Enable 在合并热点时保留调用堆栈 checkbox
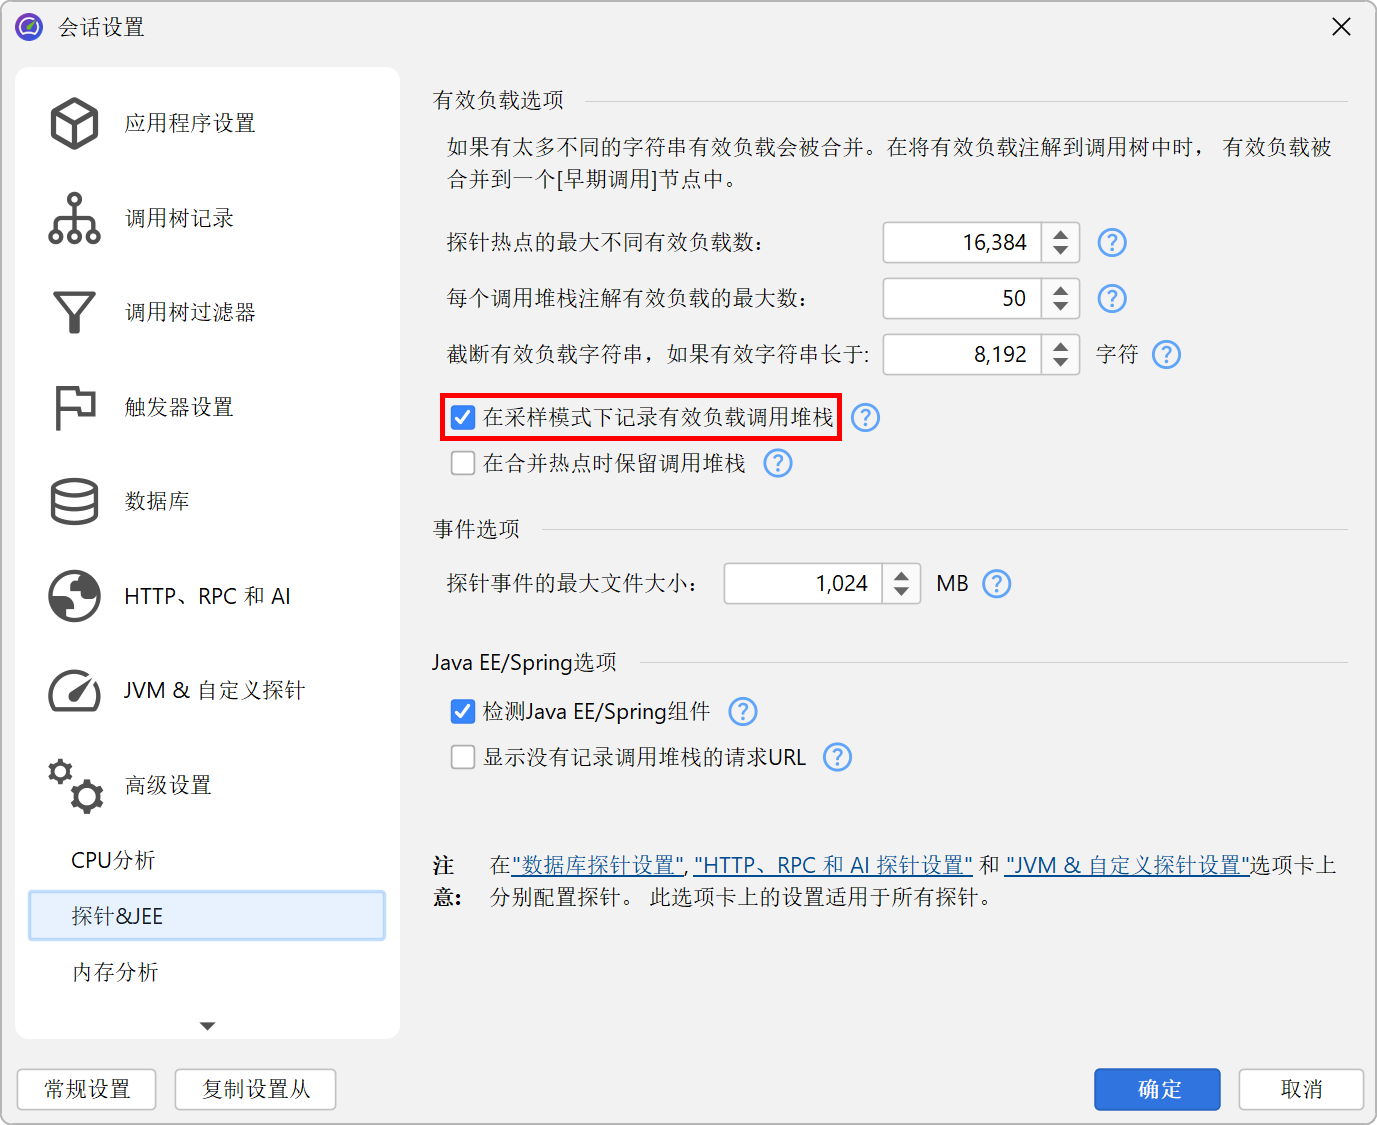 463,463
